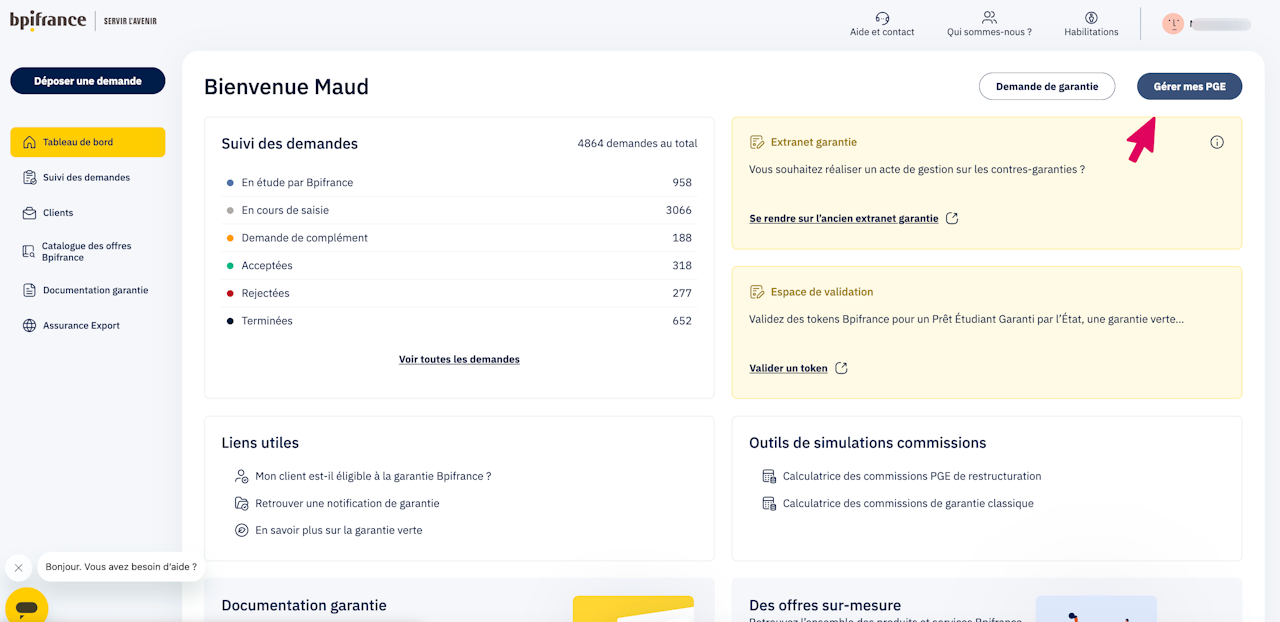
Task: Click Habilitations label
Action: coord(1091,32)
